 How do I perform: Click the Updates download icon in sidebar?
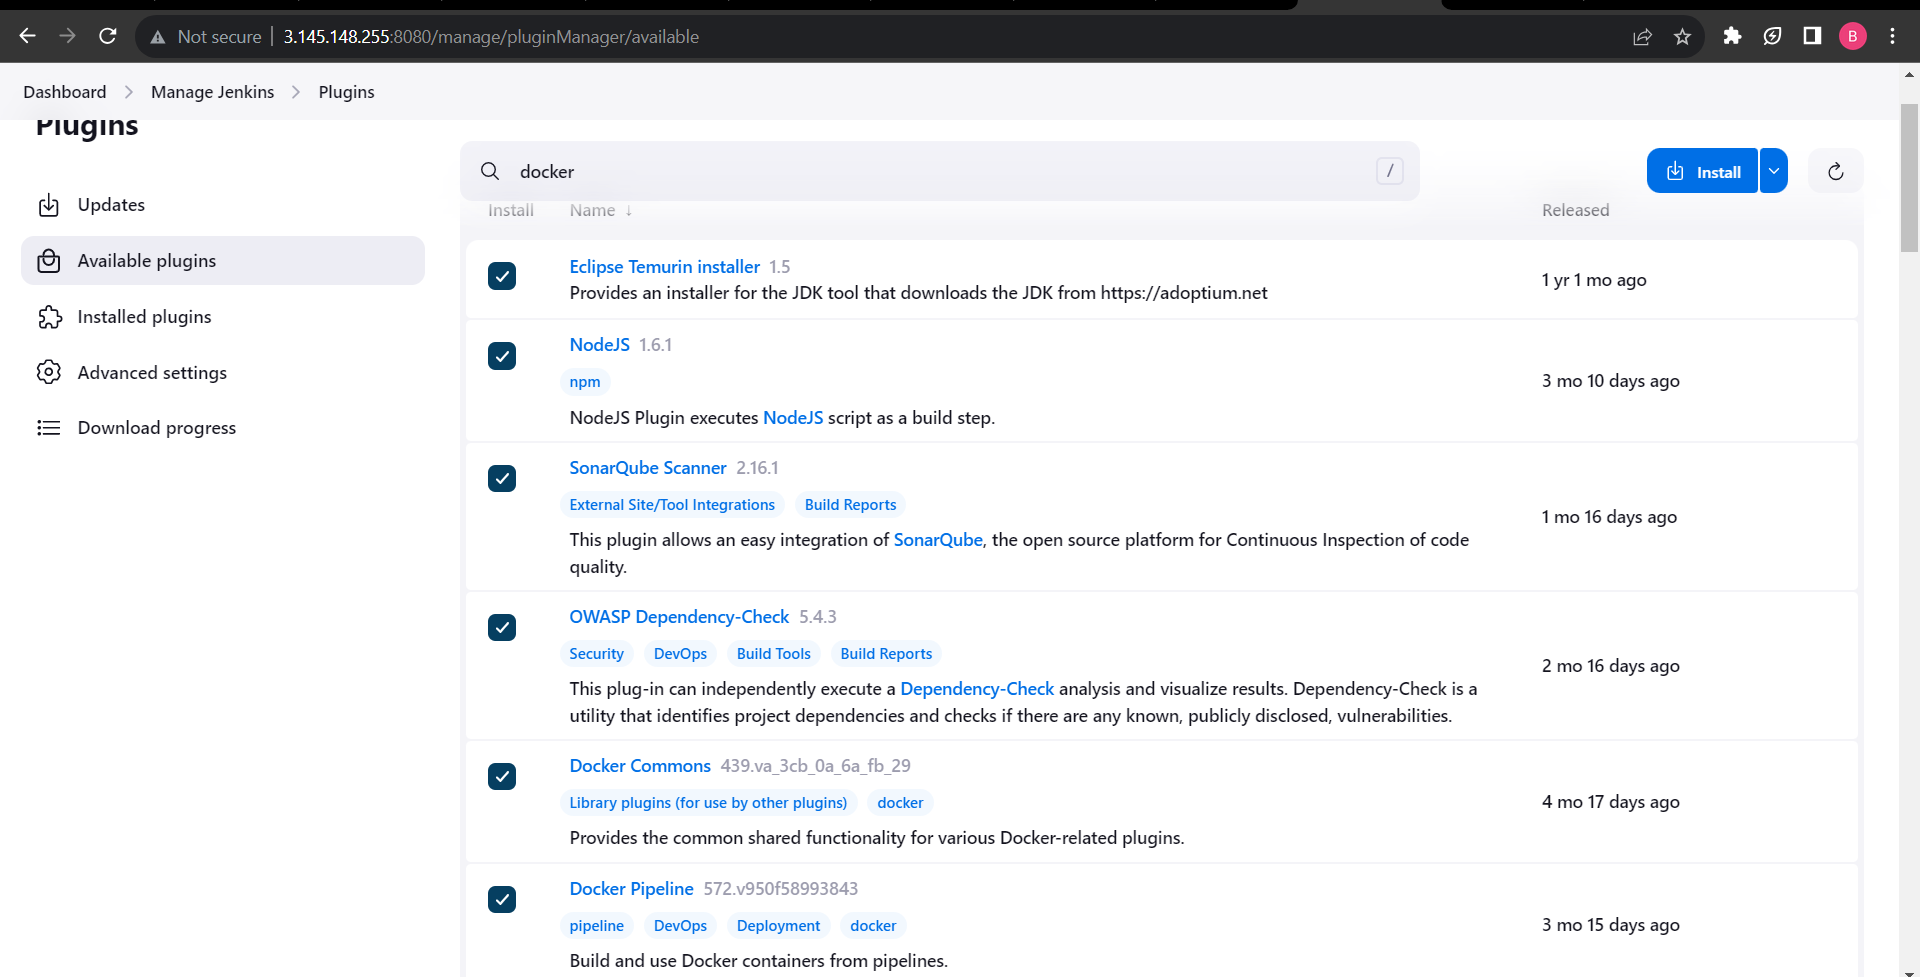(49, 205)
